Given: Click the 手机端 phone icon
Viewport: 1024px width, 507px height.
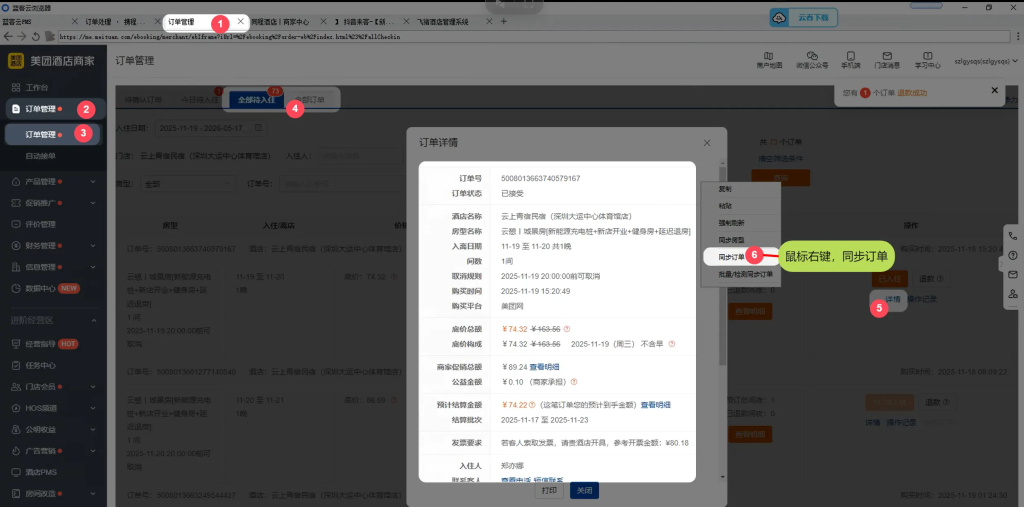Looking at the screenshot, I should point(850,56).
